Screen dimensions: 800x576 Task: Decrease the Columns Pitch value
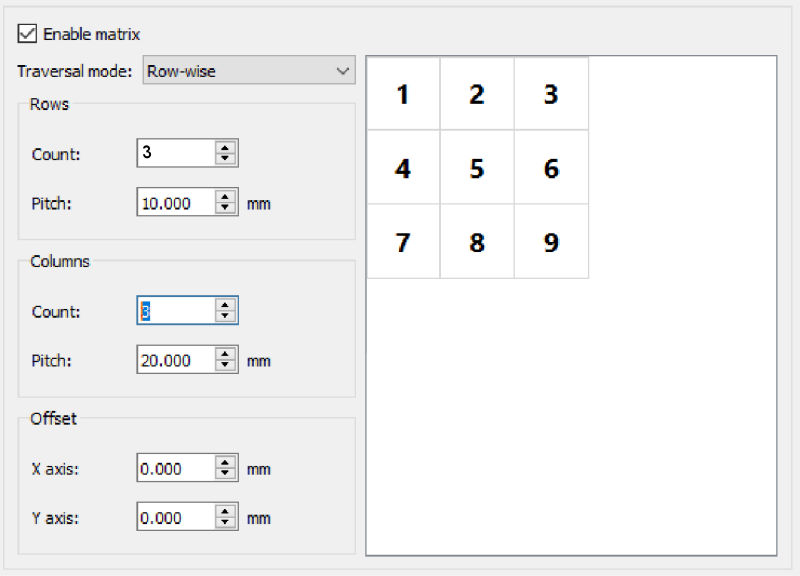(225, 365)
